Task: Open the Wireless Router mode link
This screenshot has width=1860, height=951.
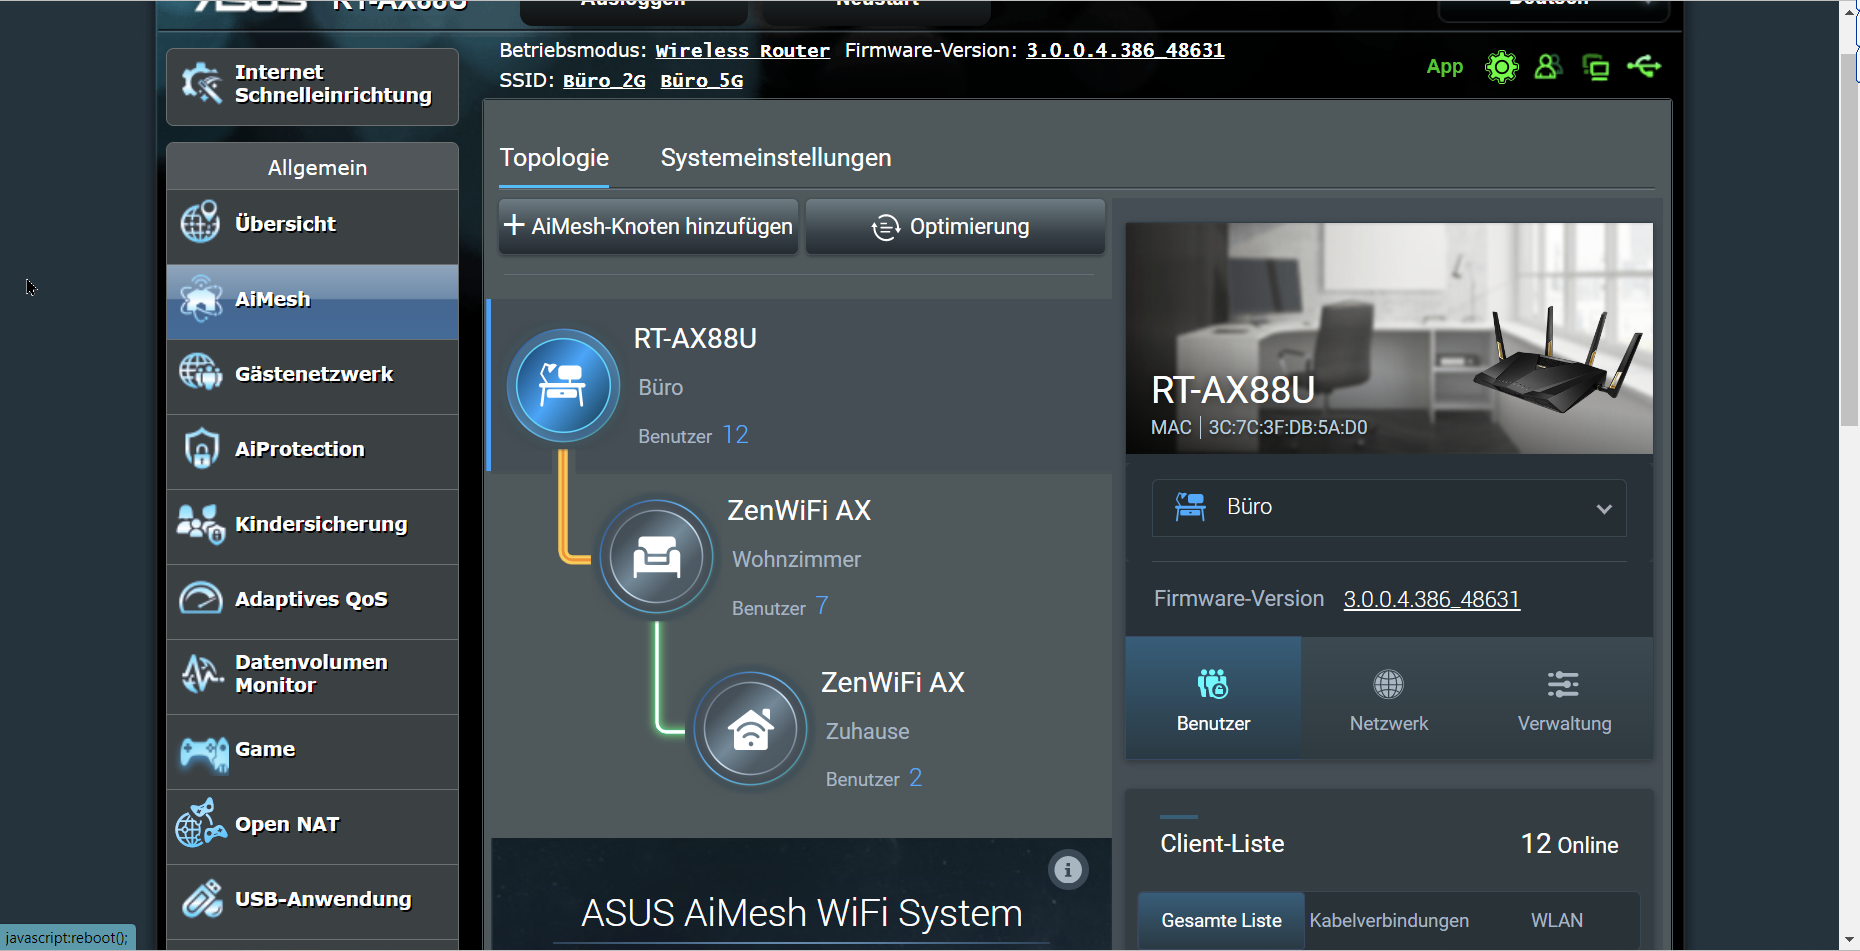Action: coord(742,50)
